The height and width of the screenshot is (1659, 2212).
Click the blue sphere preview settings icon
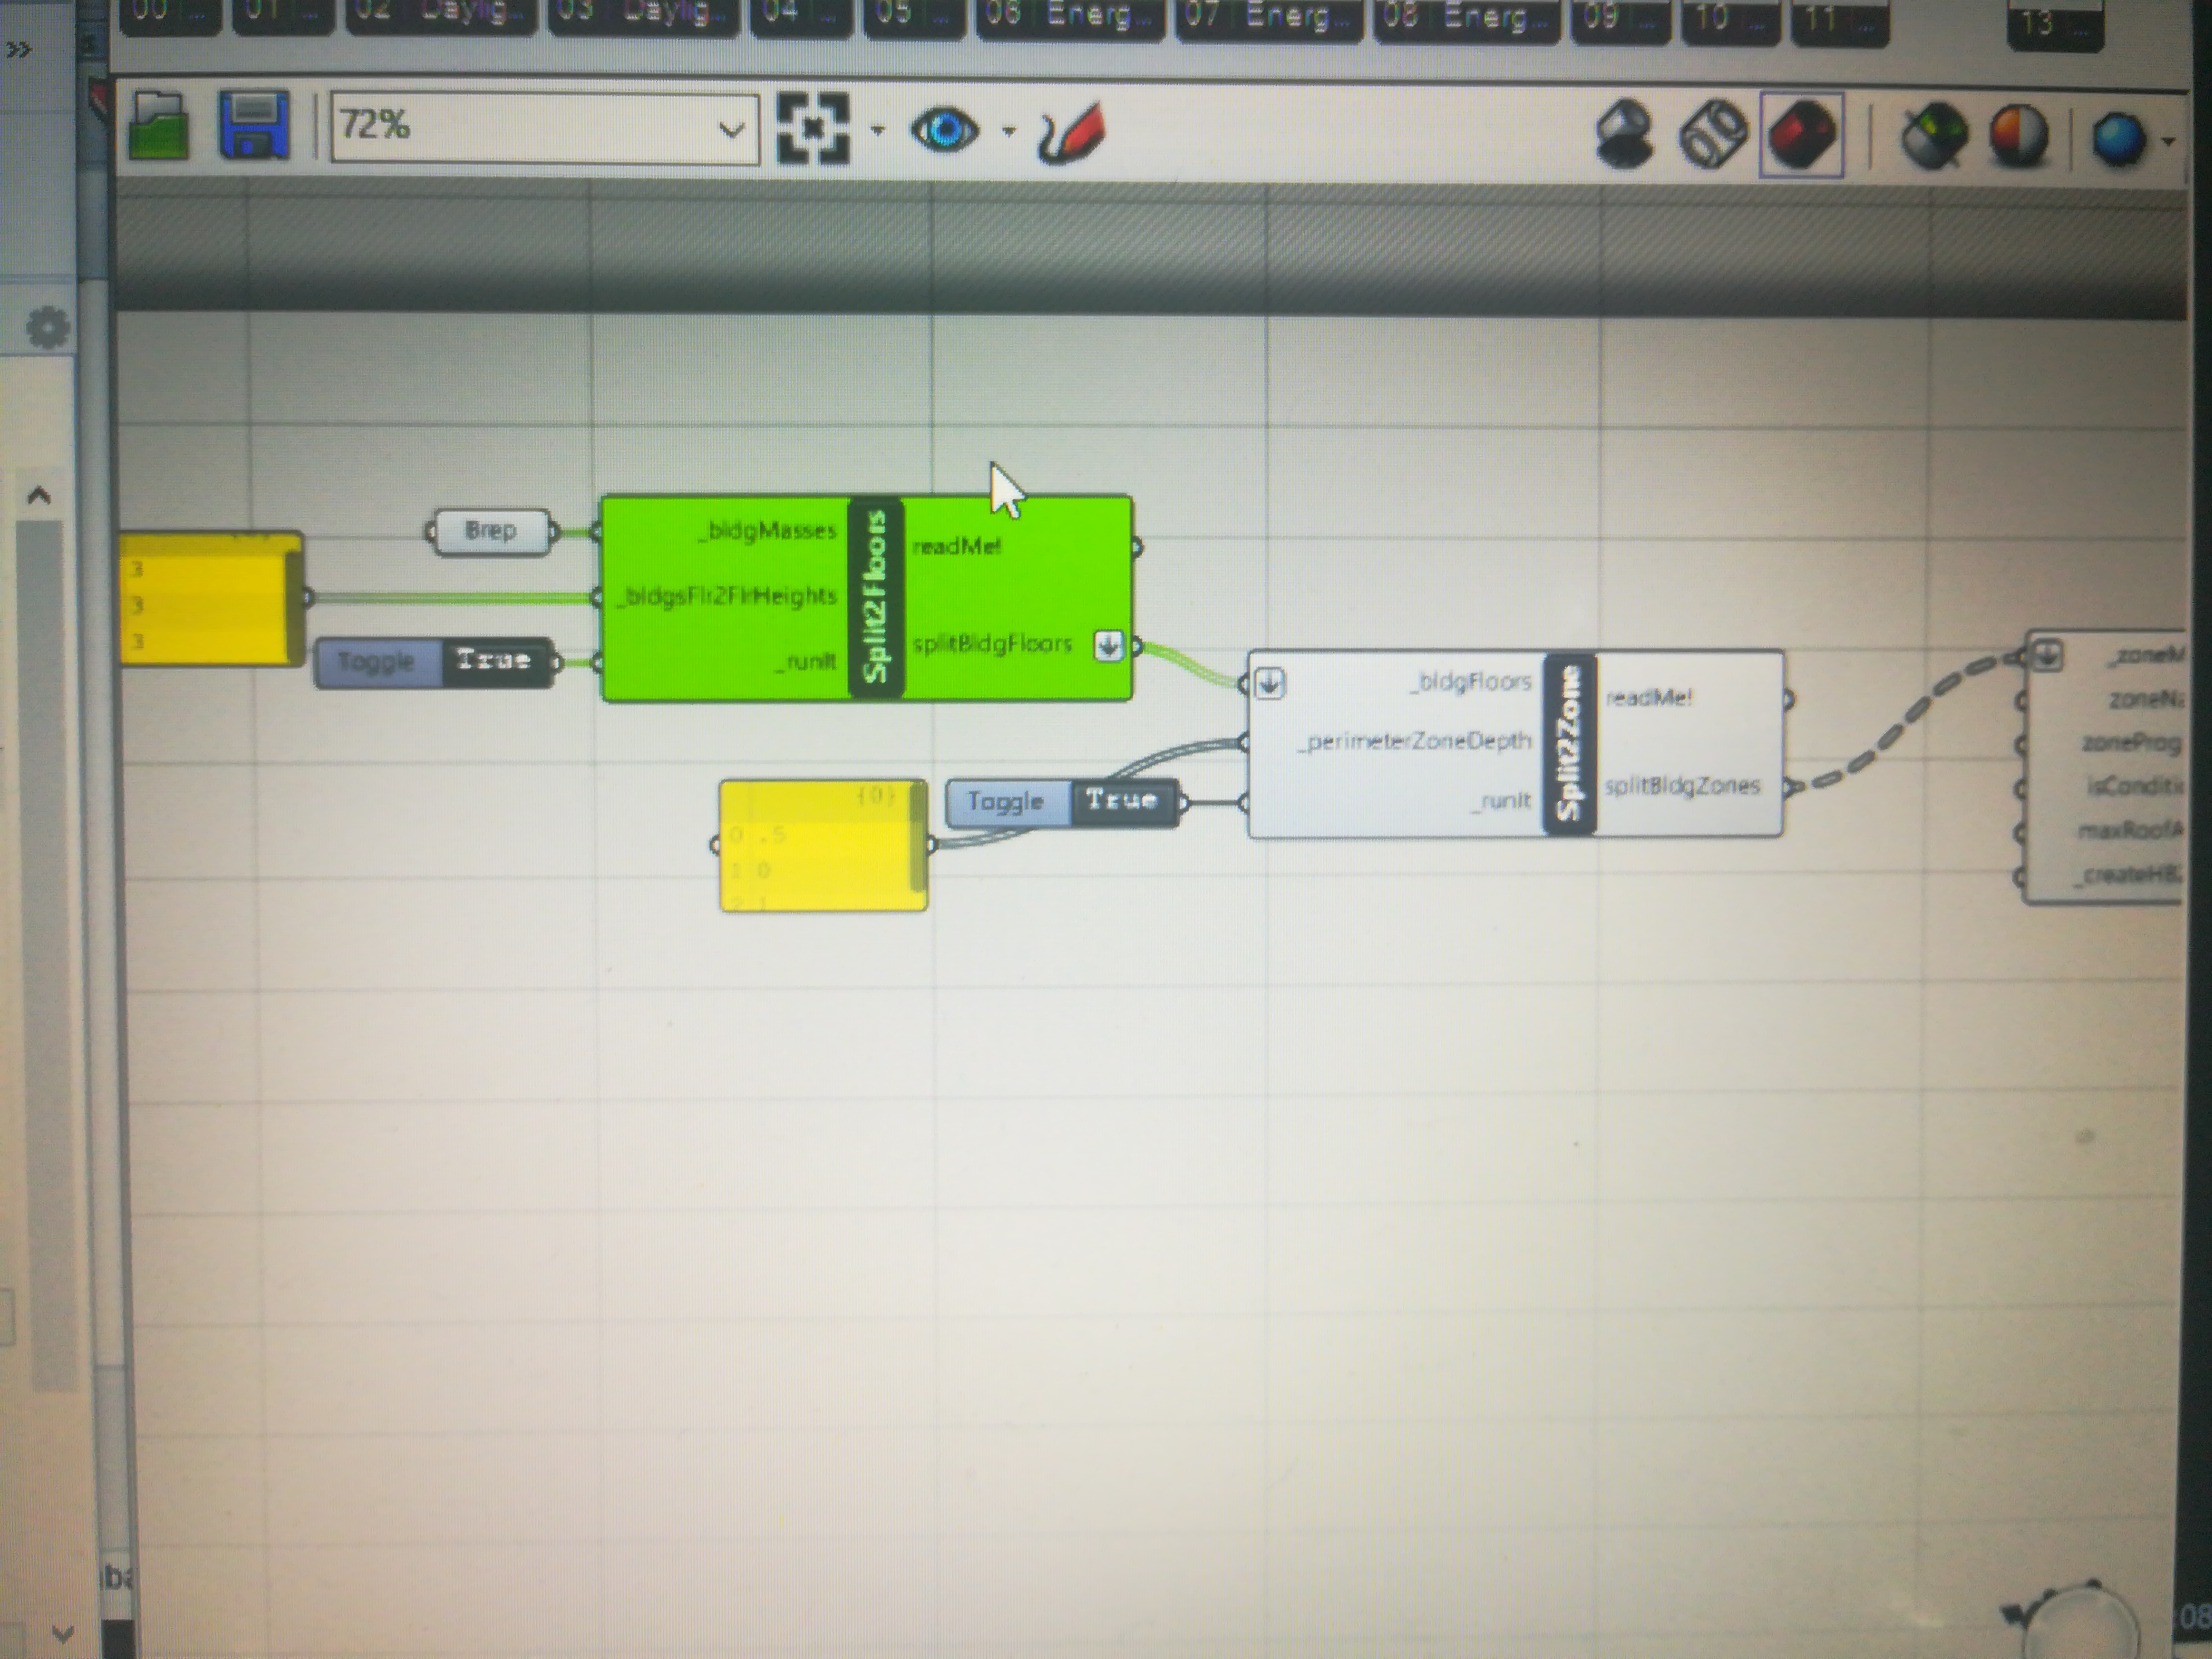(x=2119, y=139)
